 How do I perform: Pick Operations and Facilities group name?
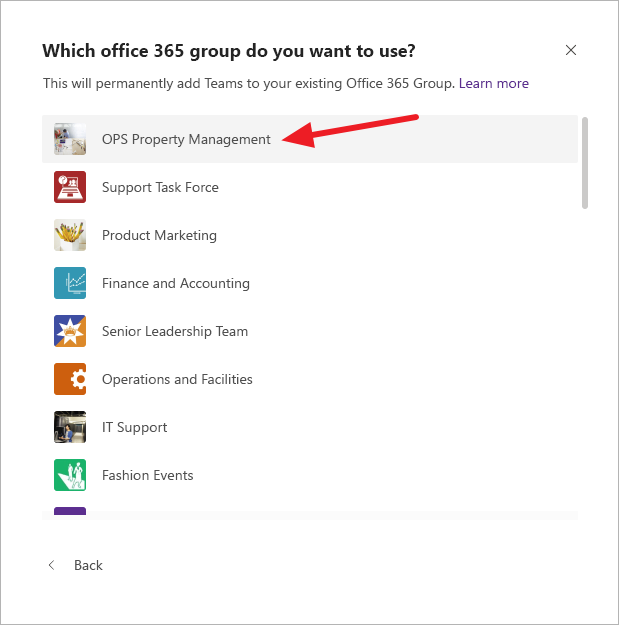coord(177,379)
